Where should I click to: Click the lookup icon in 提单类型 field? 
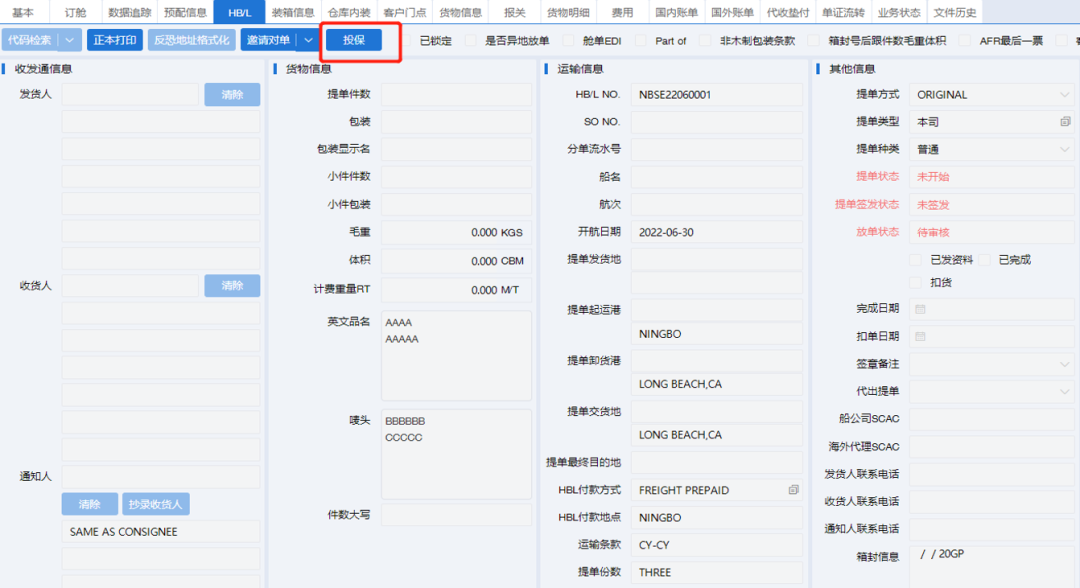1065,122
